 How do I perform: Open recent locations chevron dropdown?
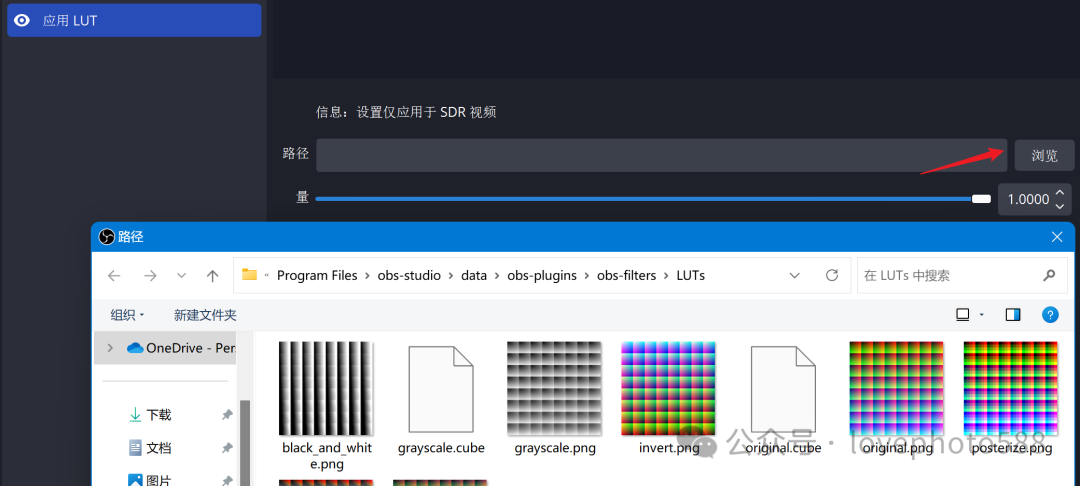click(x=181, y=275)
